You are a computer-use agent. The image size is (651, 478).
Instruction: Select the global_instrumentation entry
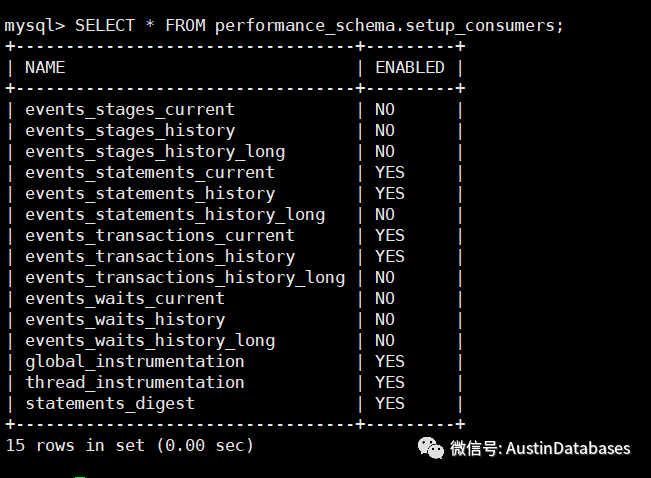point(135,361)
